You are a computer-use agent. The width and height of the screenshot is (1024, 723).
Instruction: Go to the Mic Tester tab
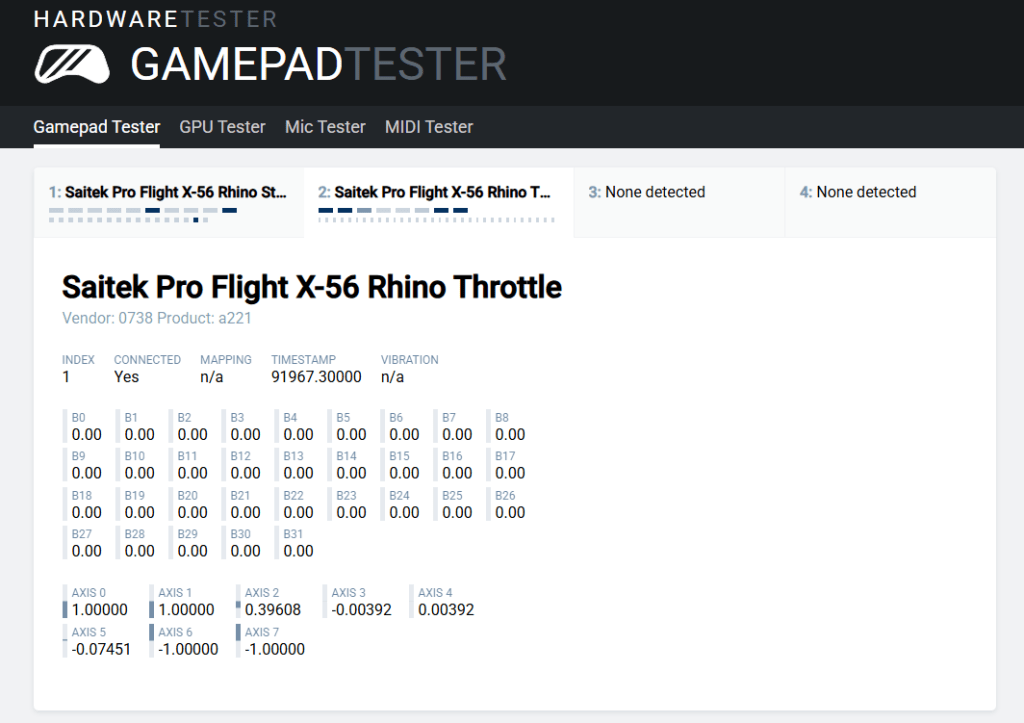tap(325, 127)
